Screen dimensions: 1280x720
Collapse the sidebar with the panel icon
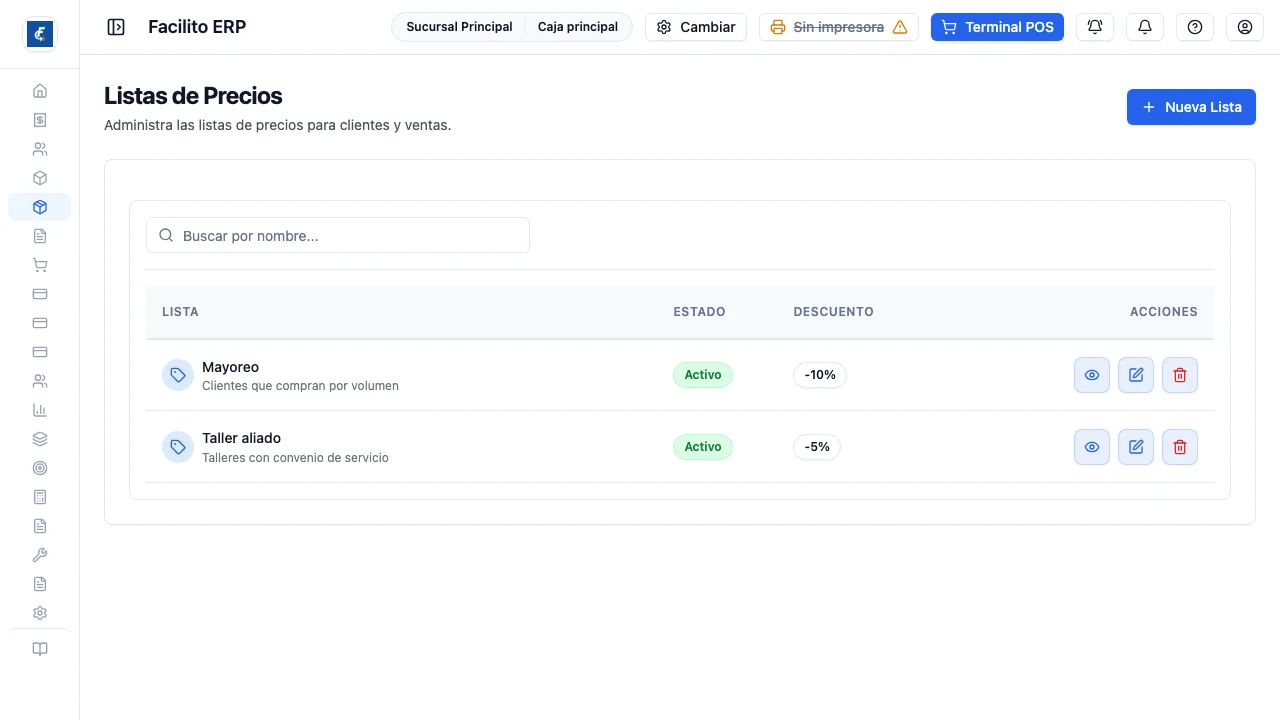116,27
